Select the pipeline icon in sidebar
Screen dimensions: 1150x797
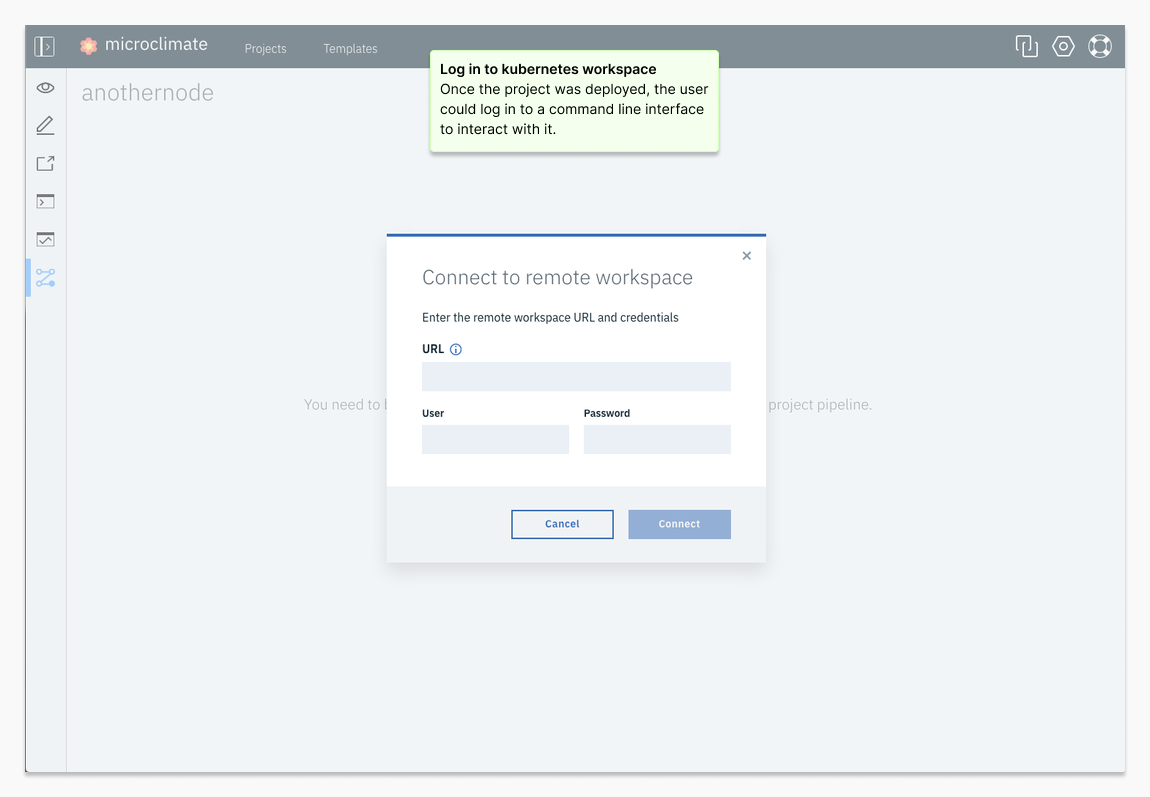(x=45, y=278)
